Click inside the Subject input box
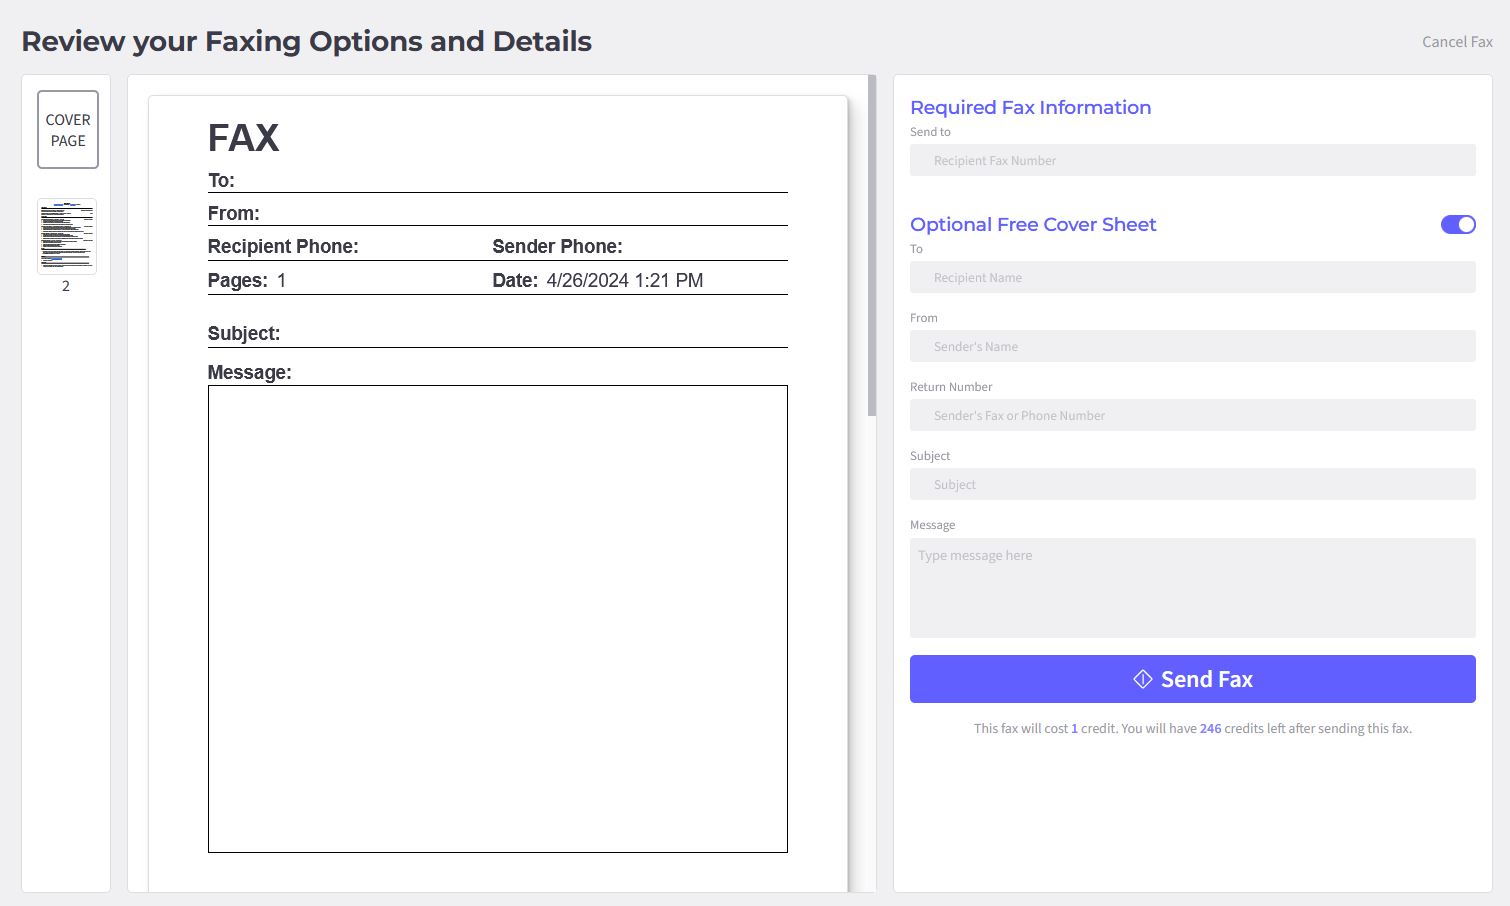The height and width of the screenshot is (906, 1510). [x=1192, y=484]
